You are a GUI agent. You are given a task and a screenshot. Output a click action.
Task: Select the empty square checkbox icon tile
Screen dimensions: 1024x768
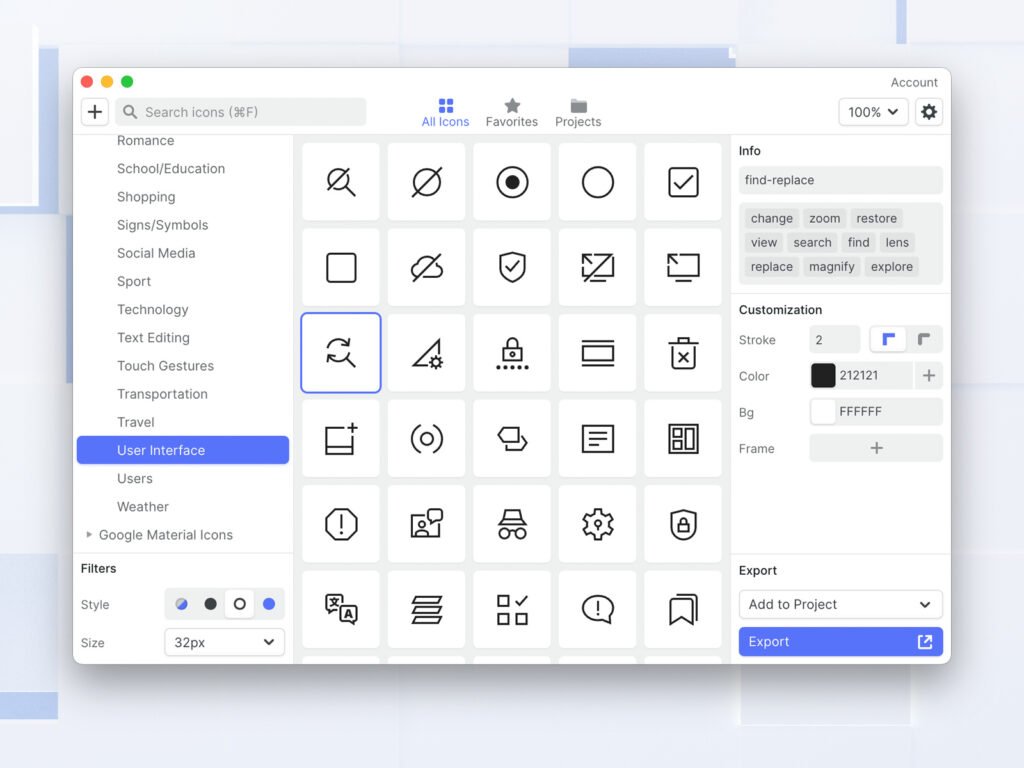[340, 267]
